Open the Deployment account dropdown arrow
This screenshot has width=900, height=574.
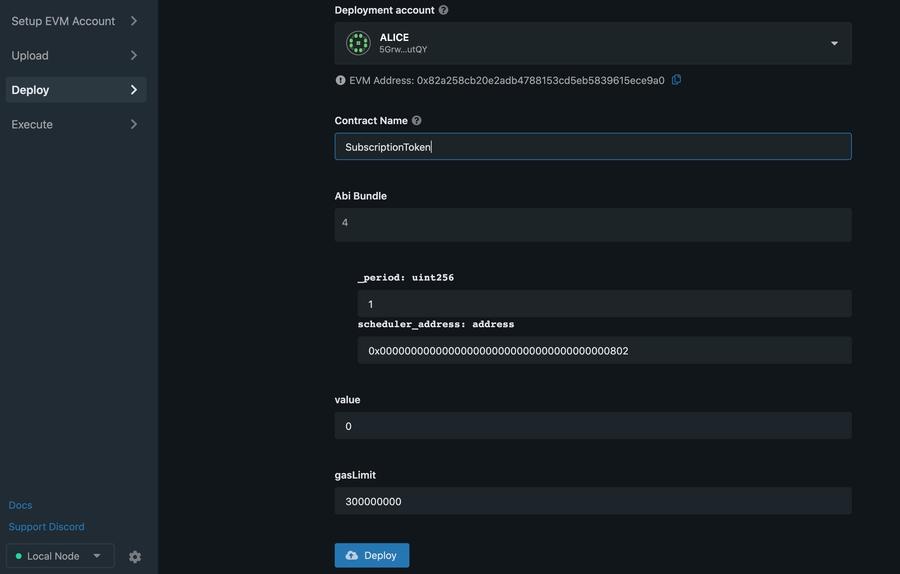pos(834,44)
